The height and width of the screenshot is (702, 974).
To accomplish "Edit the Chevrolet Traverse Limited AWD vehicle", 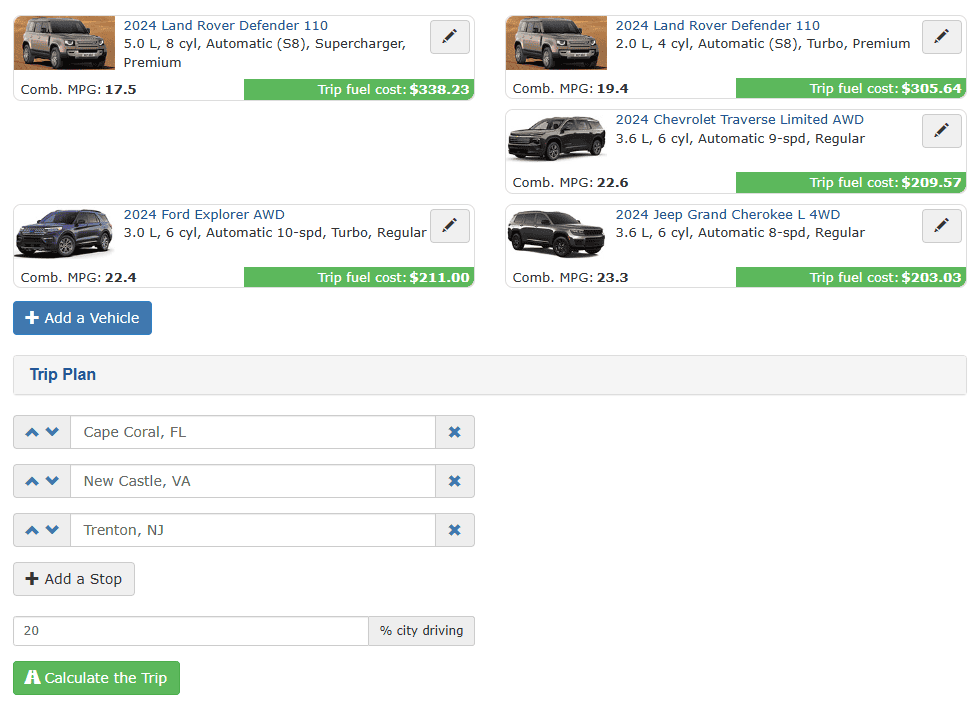I will pyautogui.click(x=941, y=130).
